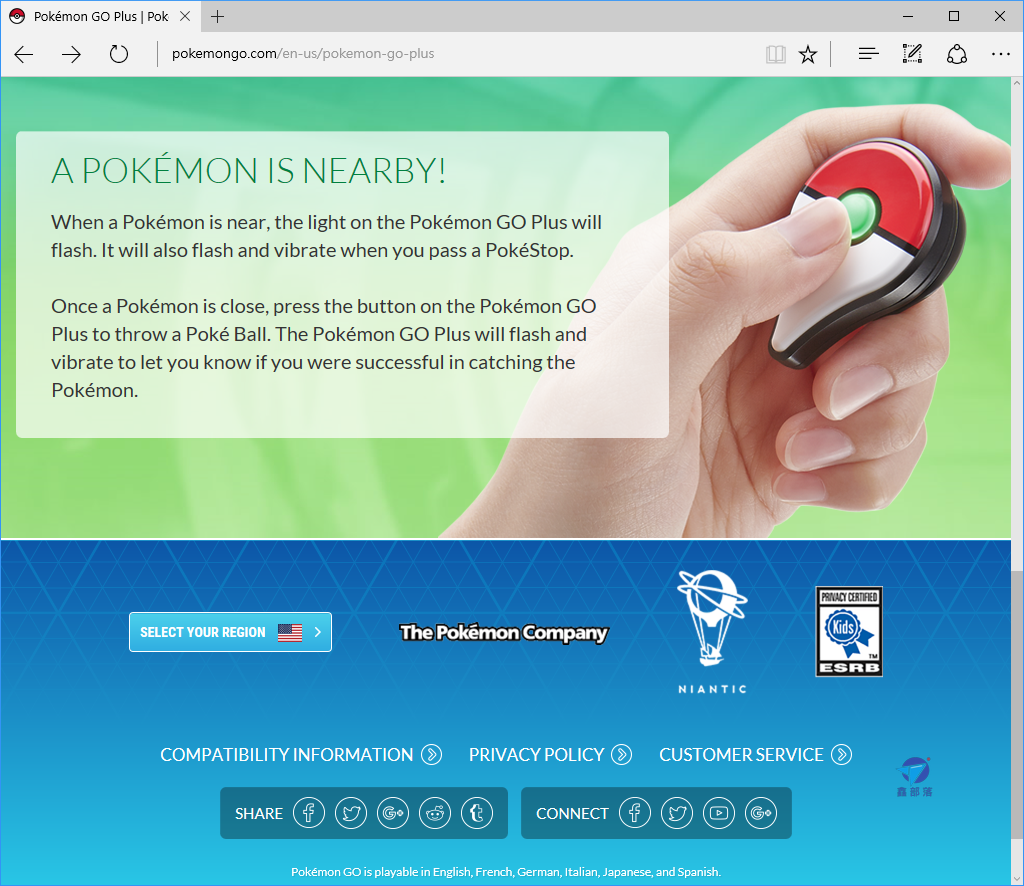Connect via the YouTube icon

(x=718, y=813)
